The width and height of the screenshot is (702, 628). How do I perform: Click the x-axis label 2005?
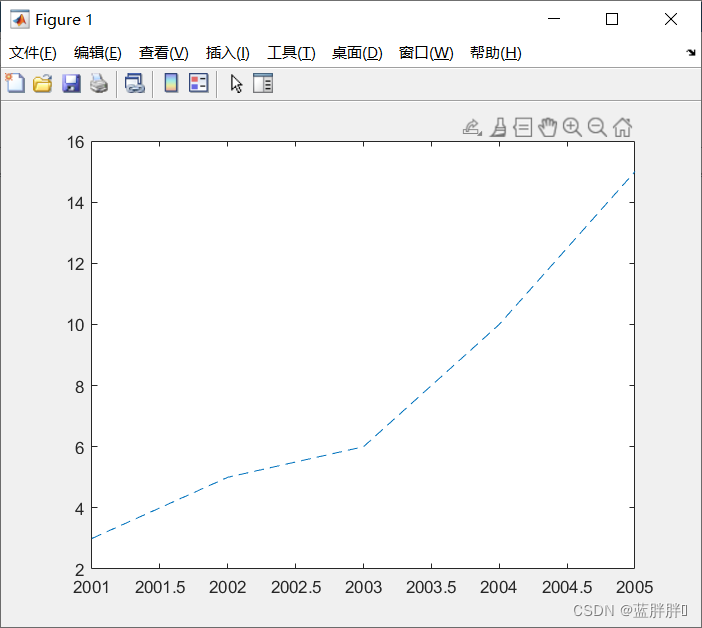[634, 587]
